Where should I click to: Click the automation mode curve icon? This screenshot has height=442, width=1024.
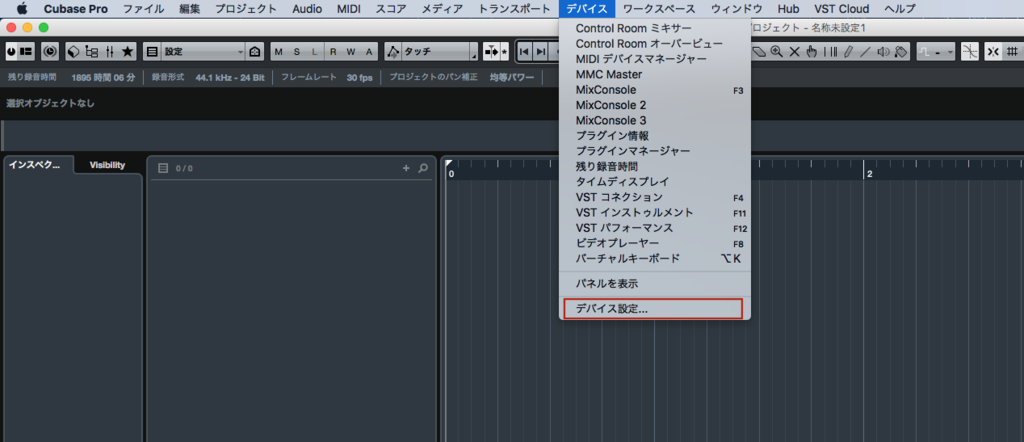pyautogui.click(x=393, y=52)
